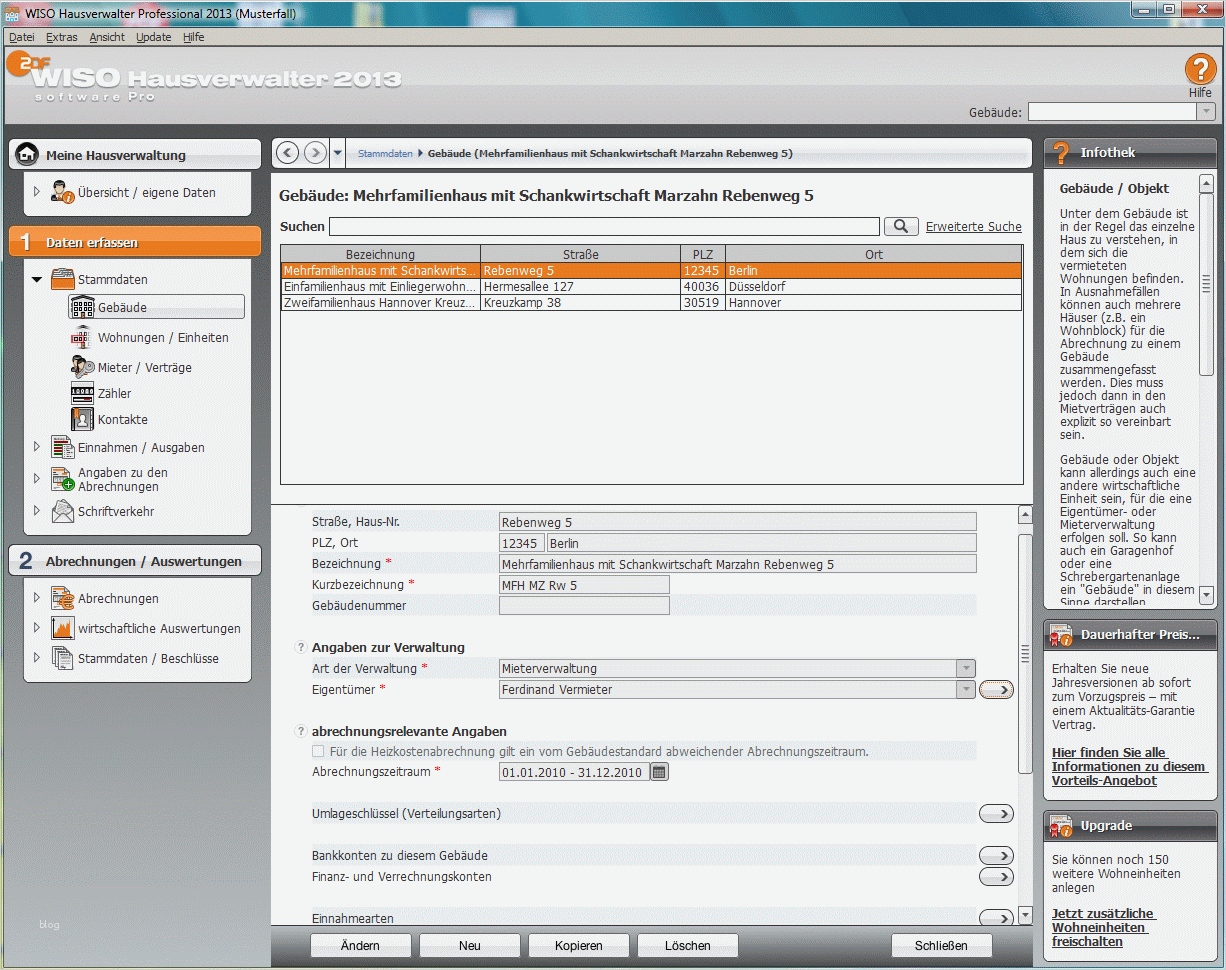Screen dimensions: 1226x970
Task: Open the Extras menu
Action: coord(61,37)
